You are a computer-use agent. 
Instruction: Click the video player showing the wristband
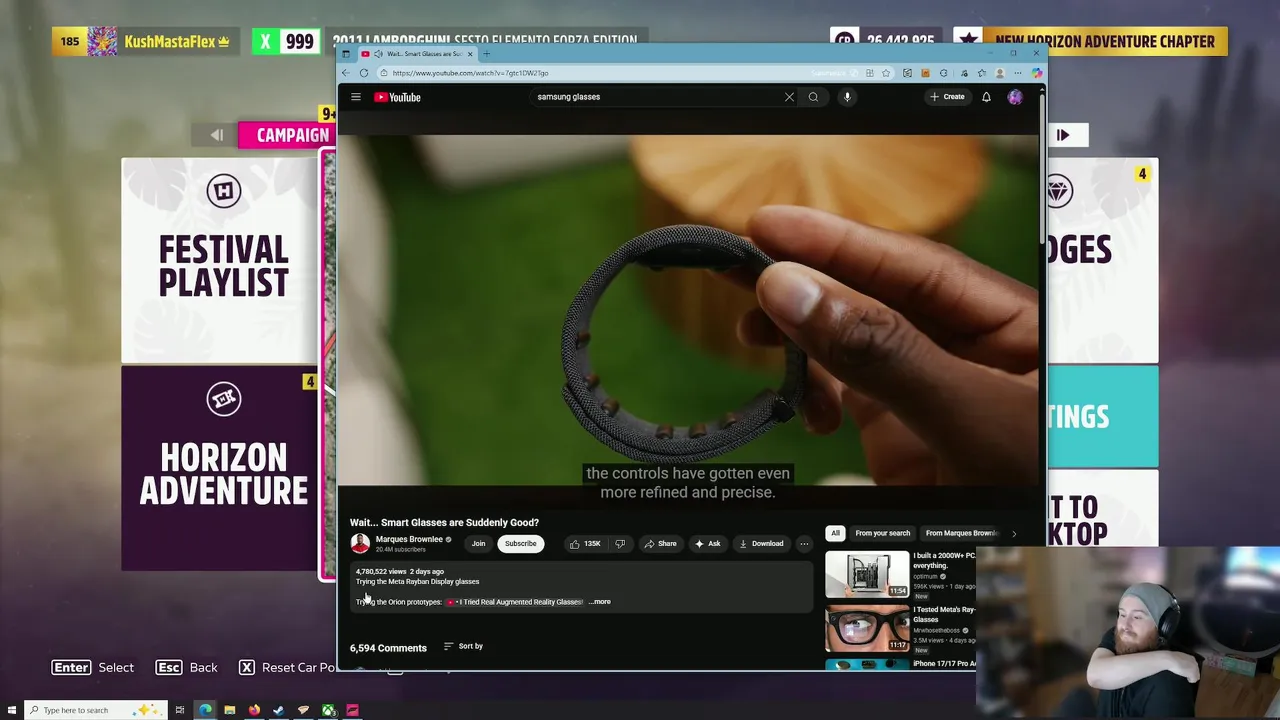[x=690, y=310]
